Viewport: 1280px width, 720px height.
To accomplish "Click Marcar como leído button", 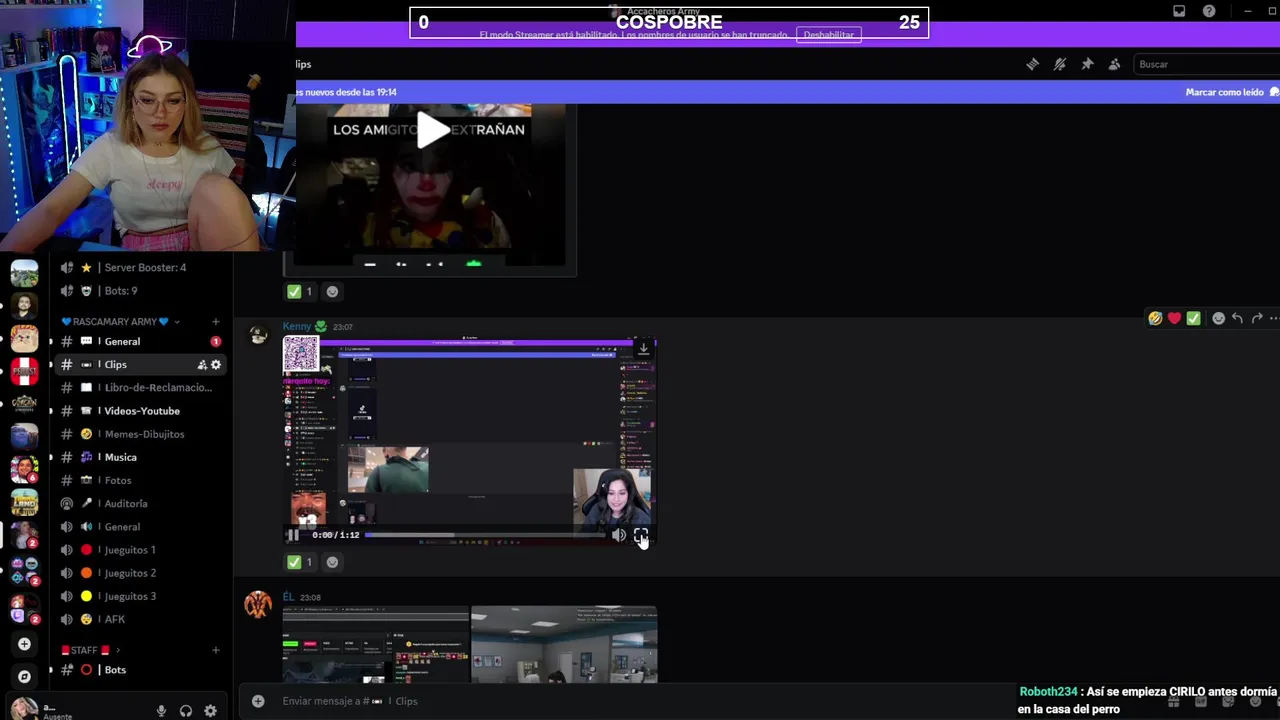I will (x=1225, y=92).
